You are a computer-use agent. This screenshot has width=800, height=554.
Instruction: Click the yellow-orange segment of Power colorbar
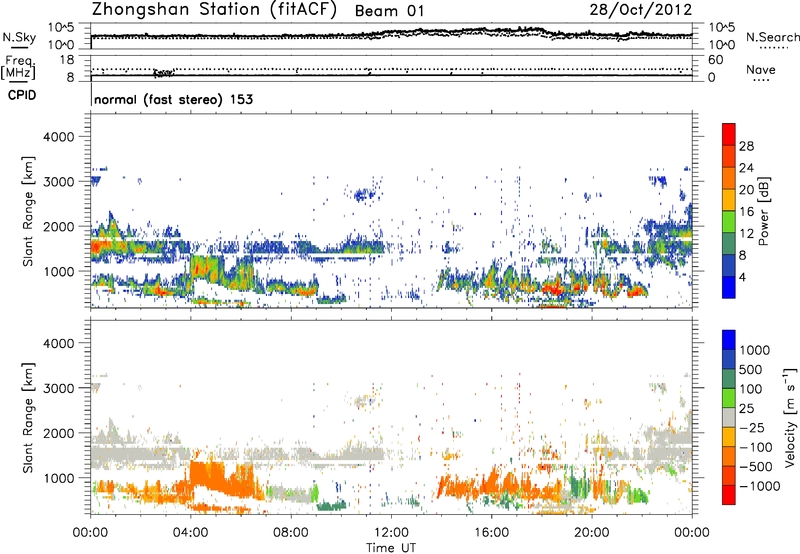[x=729, y=200]
